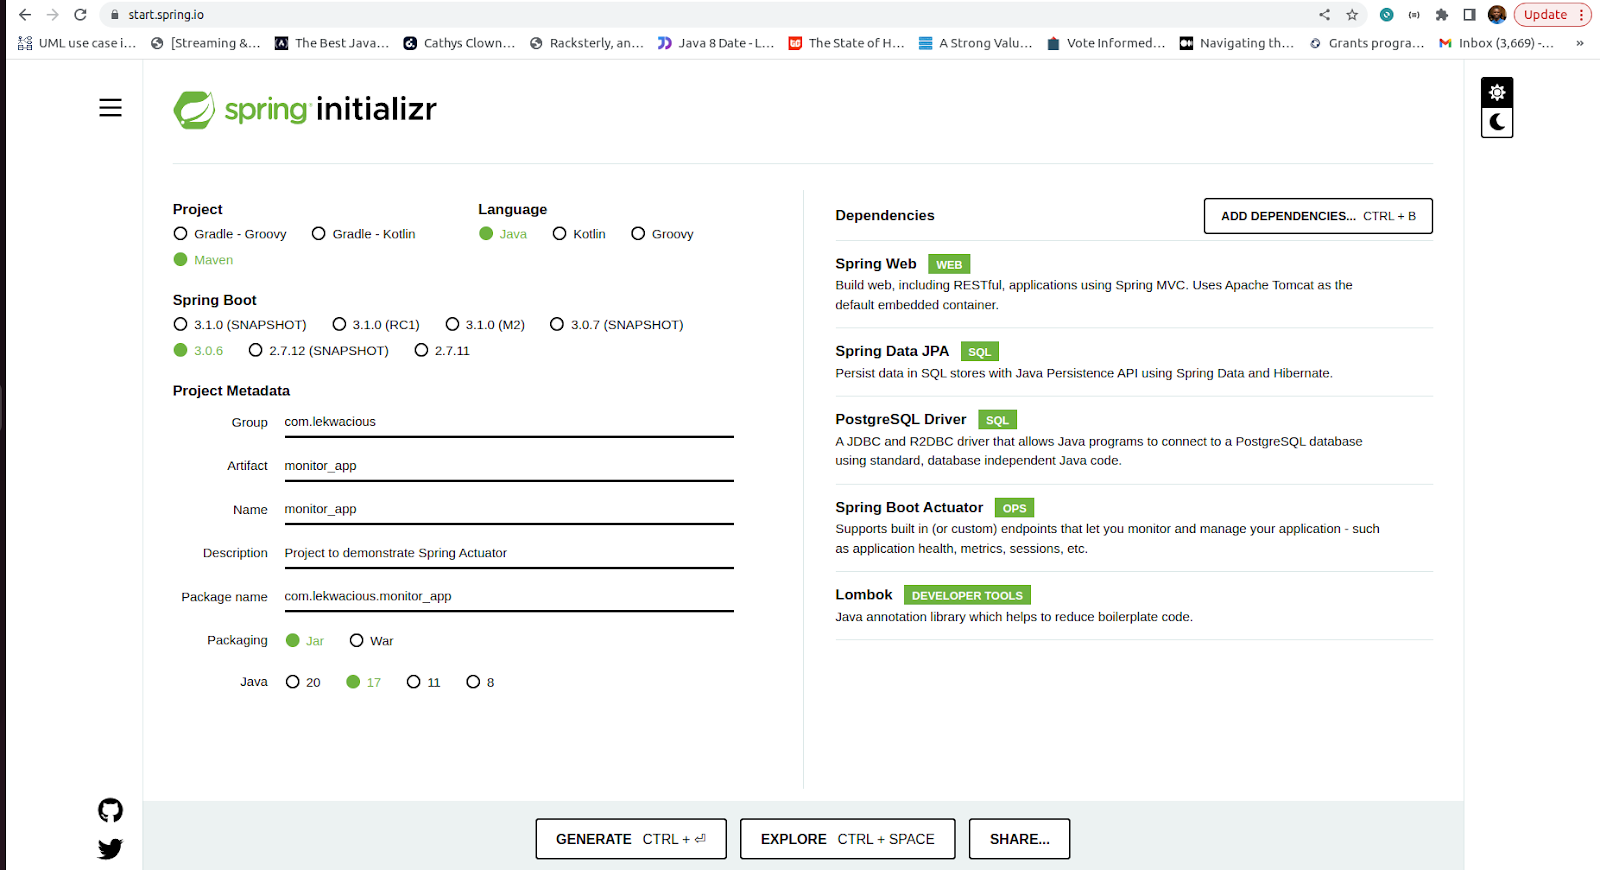Switch to dark theme moon icon

(1497, 122)
